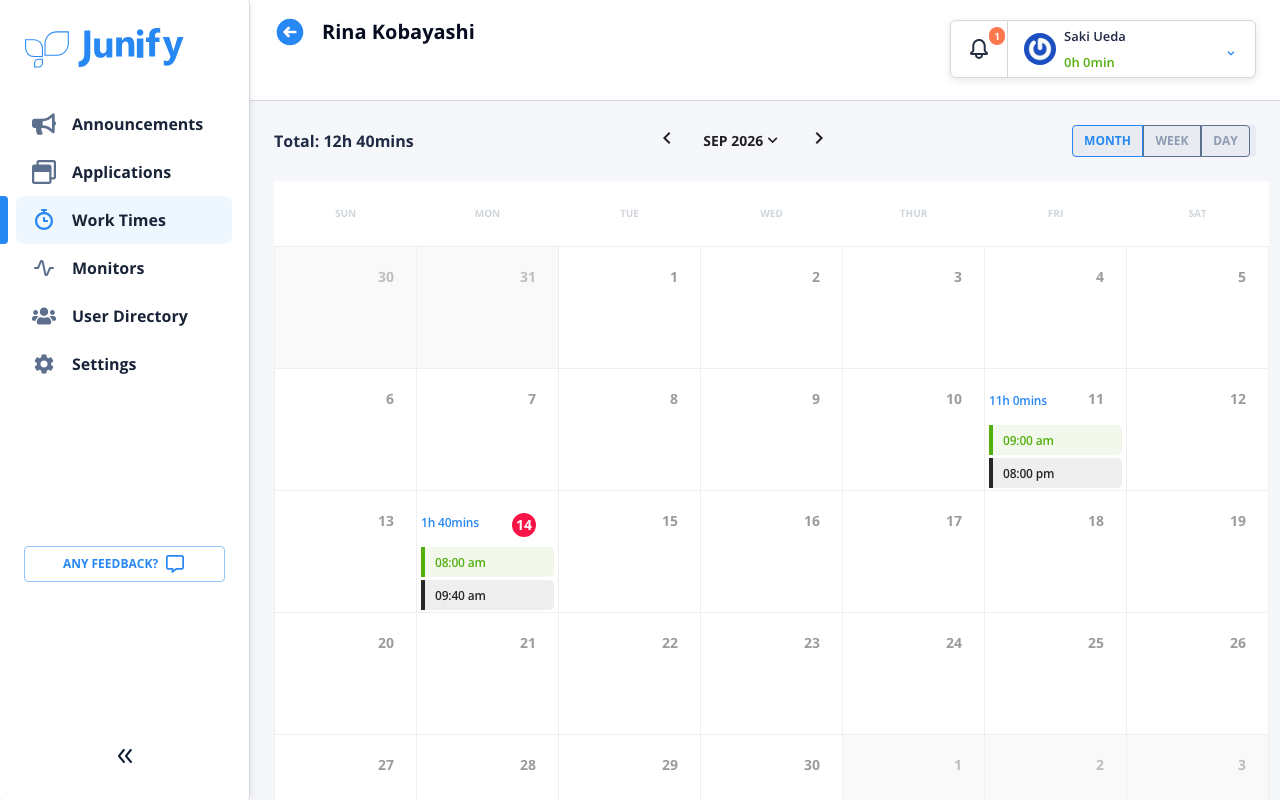
Task: Go to previous month
Action: (x=667, y=138)
